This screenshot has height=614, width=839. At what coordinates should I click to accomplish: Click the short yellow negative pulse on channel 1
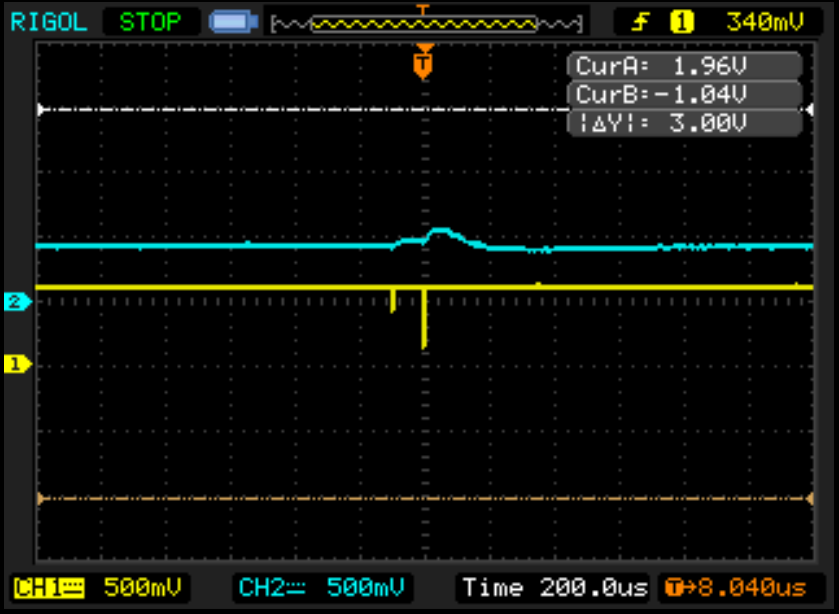click(x=393, y=300)
